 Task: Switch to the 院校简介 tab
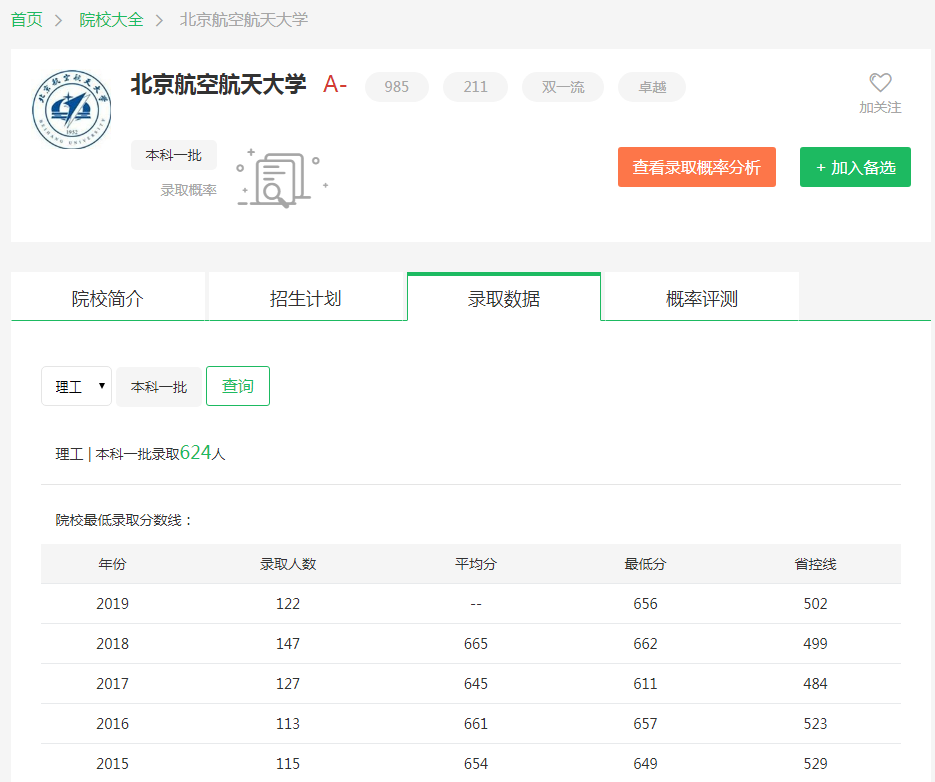(x=108, y=298)
